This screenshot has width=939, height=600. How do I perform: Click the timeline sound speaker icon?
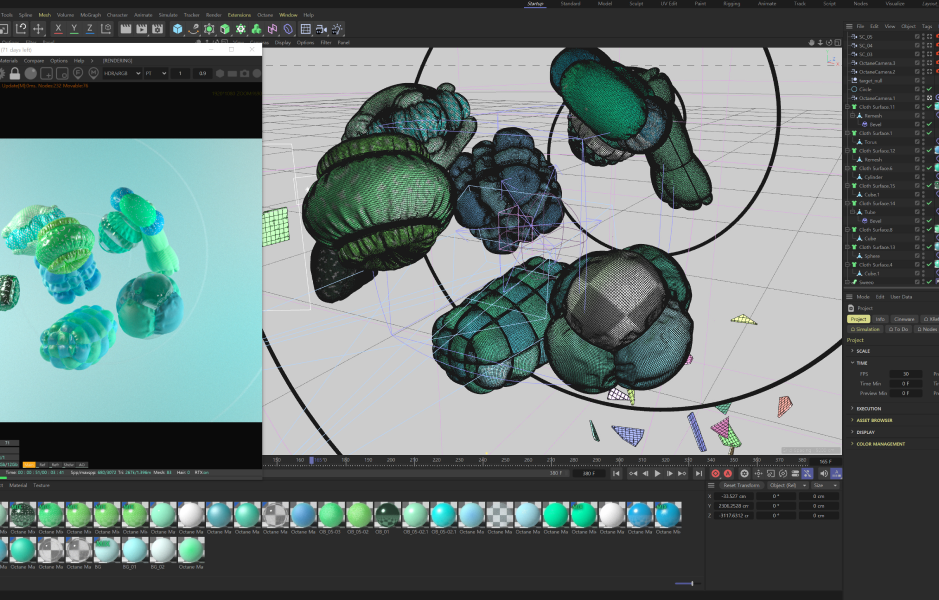(823, 473)
